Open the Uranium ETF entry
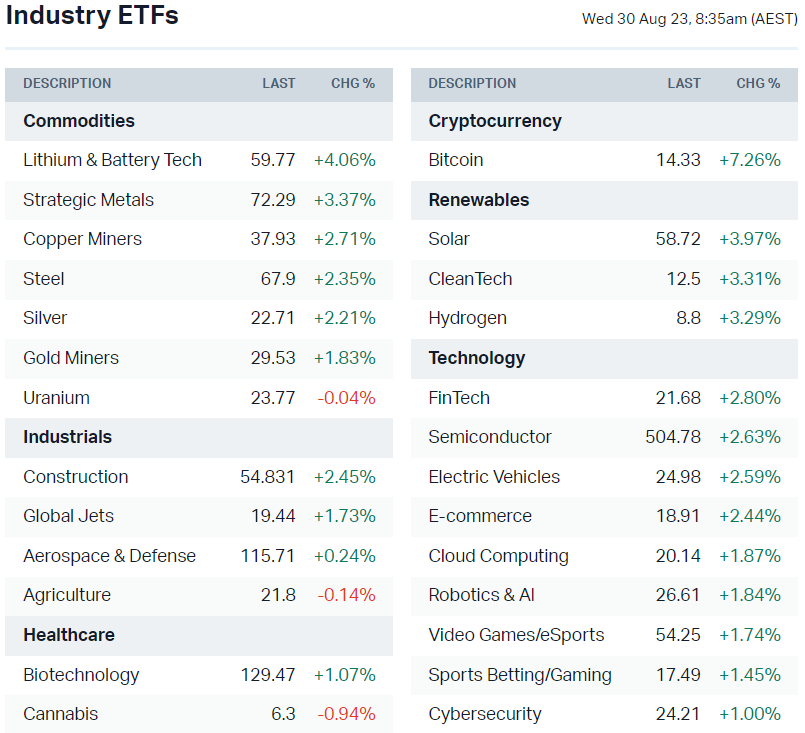This screenshot has height=733, width=805. (x=56, y=398)
